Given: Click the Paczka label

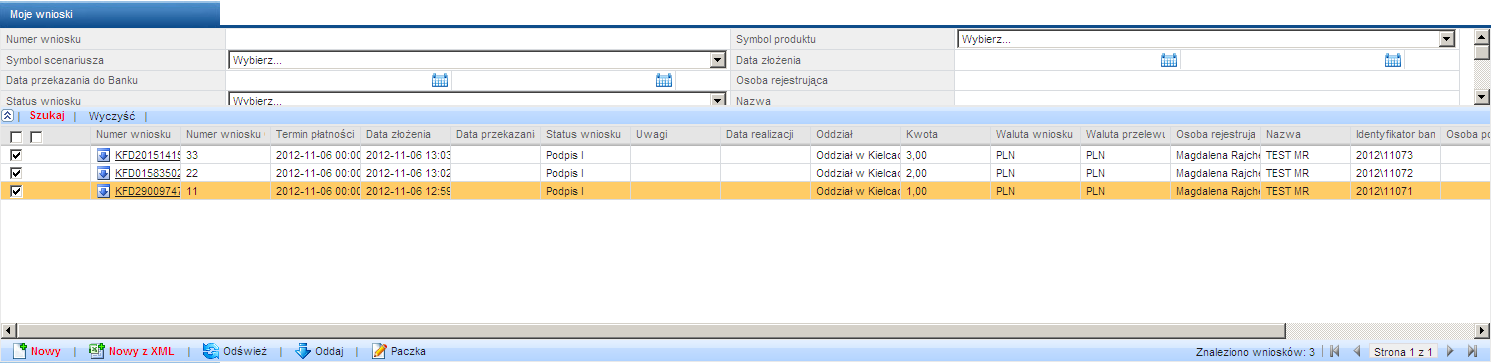Looking at the screenshot, I should pos(408,352).
